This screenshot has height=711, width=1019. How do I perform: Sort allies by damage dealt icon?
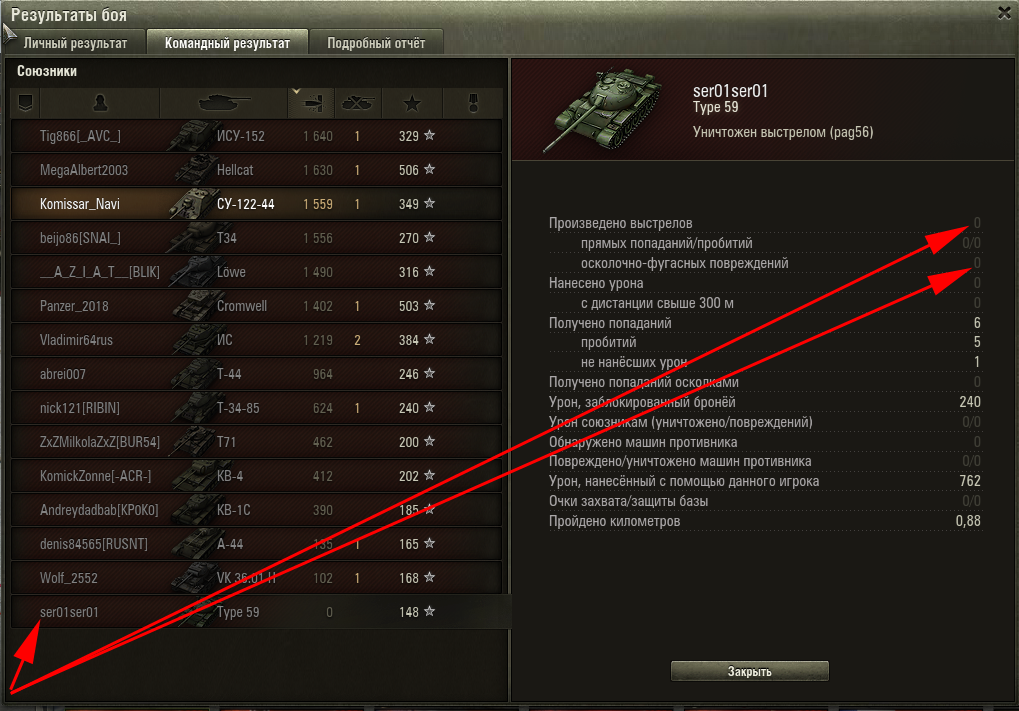[311, 103]
